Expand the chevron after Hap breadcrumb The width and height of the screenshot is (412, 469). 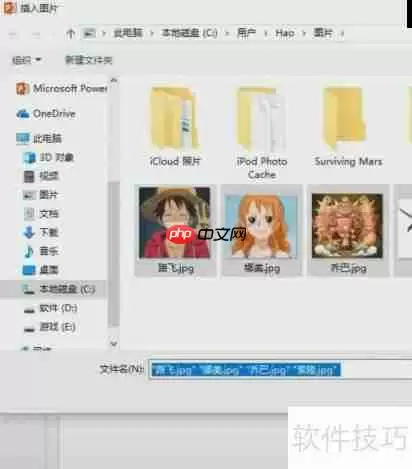tap(304, 34)
